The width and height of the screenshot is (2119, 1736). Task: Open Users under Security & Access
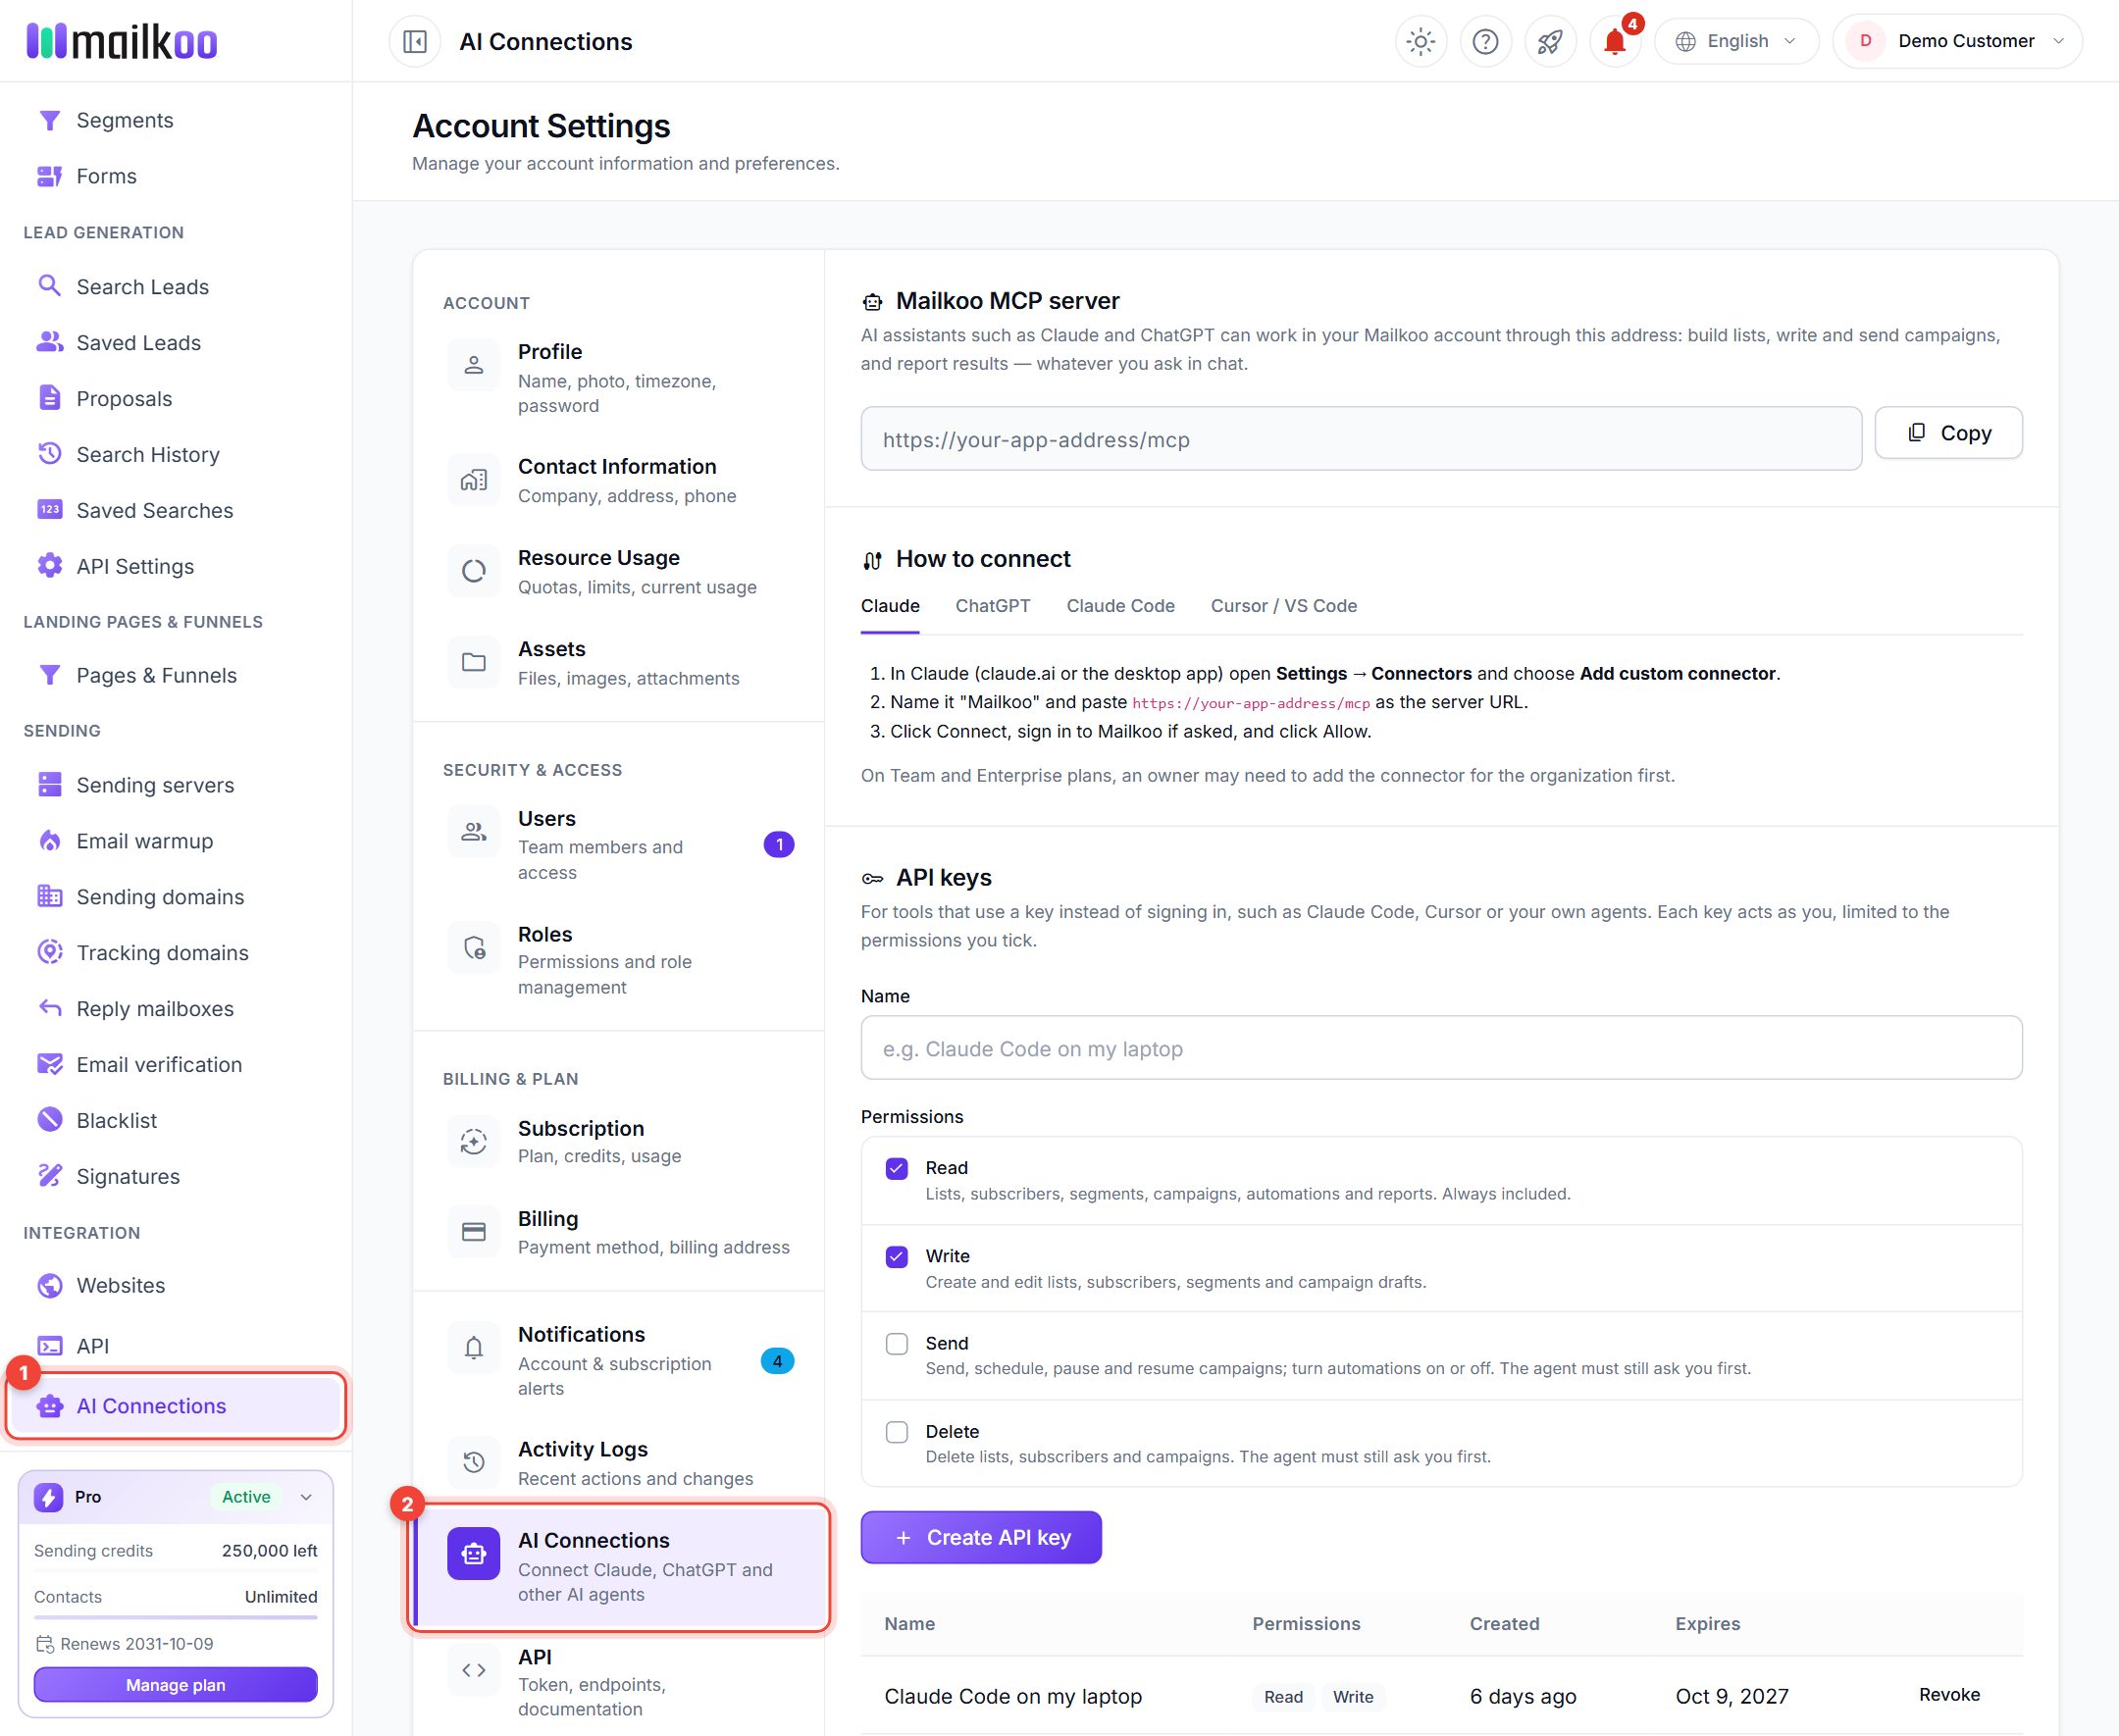coord(619,845)
